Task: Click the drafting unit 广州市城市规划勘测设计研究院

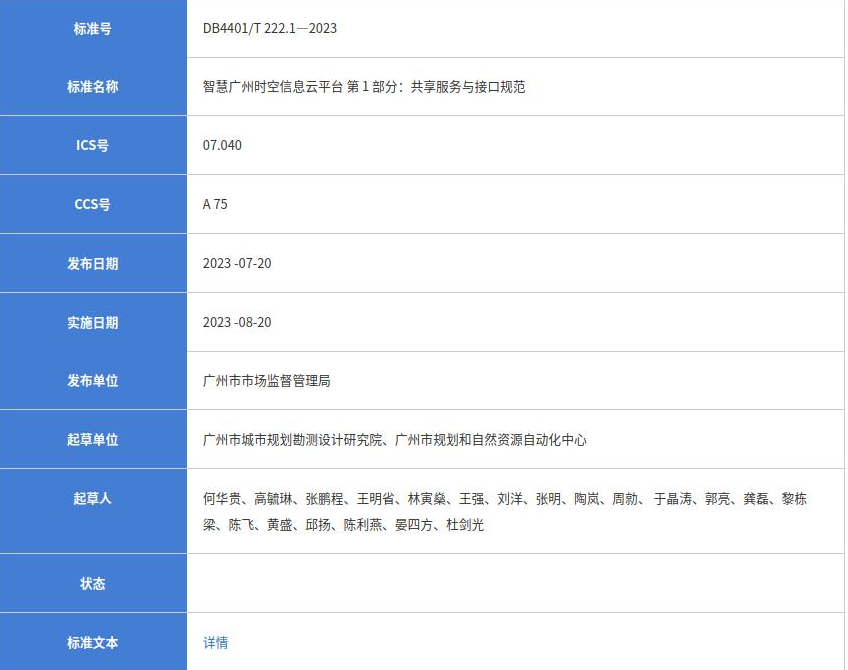Action: tap(293, 440)
